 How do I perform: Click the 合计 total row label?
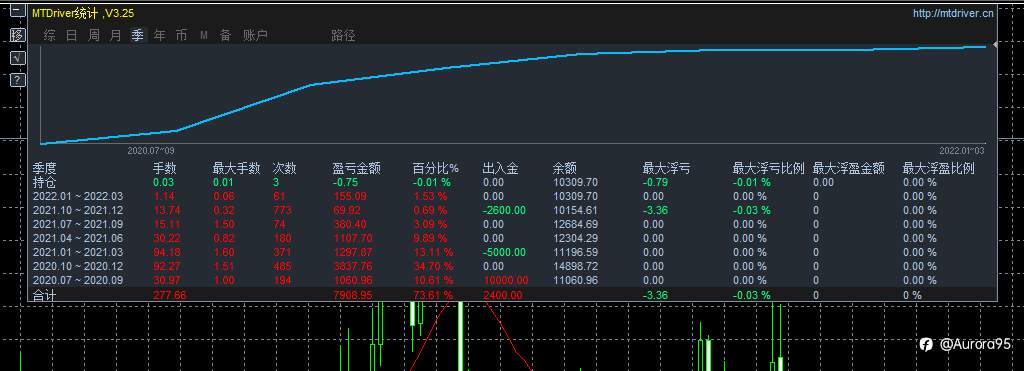click(44, 295)
